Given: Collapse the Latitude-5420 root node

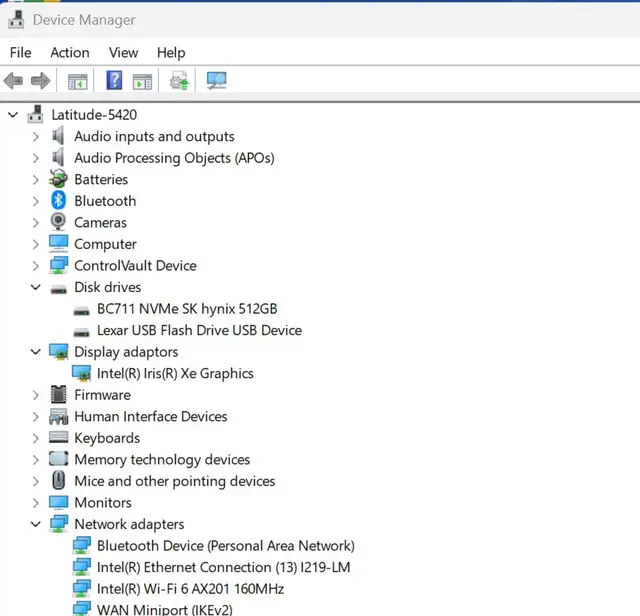Looking at the screenshot, I should tap(13, 115).
